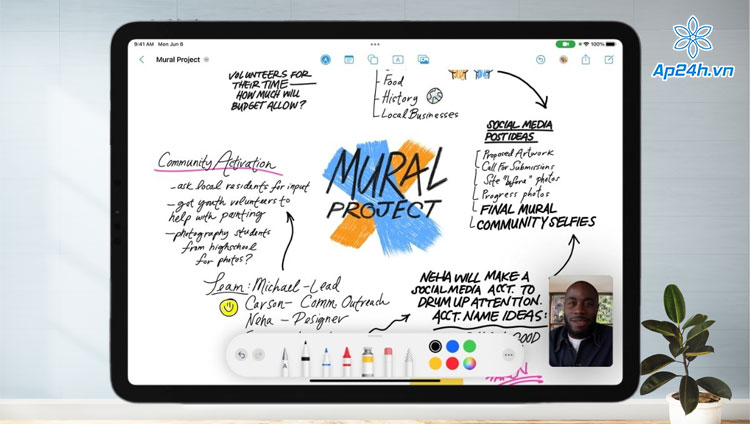Select the black marker pen tool
Image resolution: width=750 pixels, height=424 pixels.
pyautogui.click(x=305, y=359)
